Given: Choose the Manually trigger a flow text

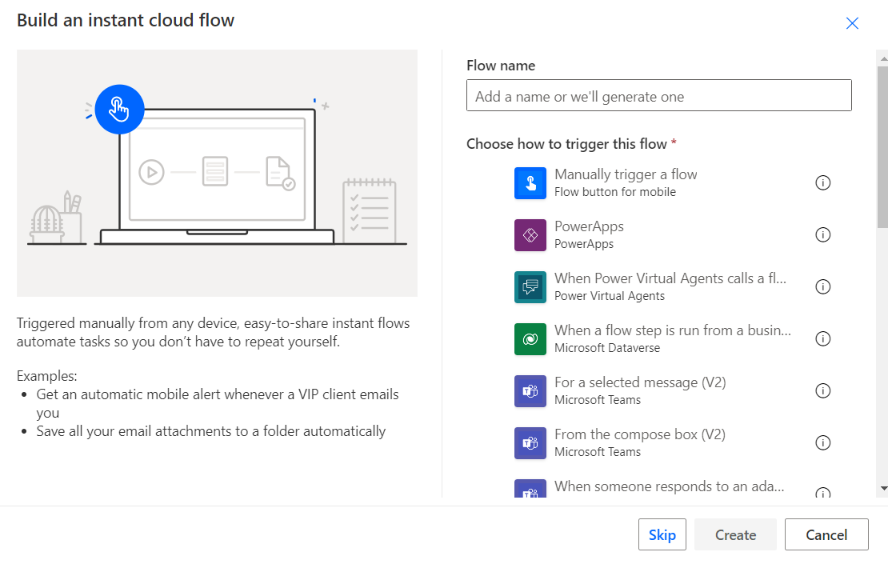Looking at the screenshot, I should (x=625, y=174).
